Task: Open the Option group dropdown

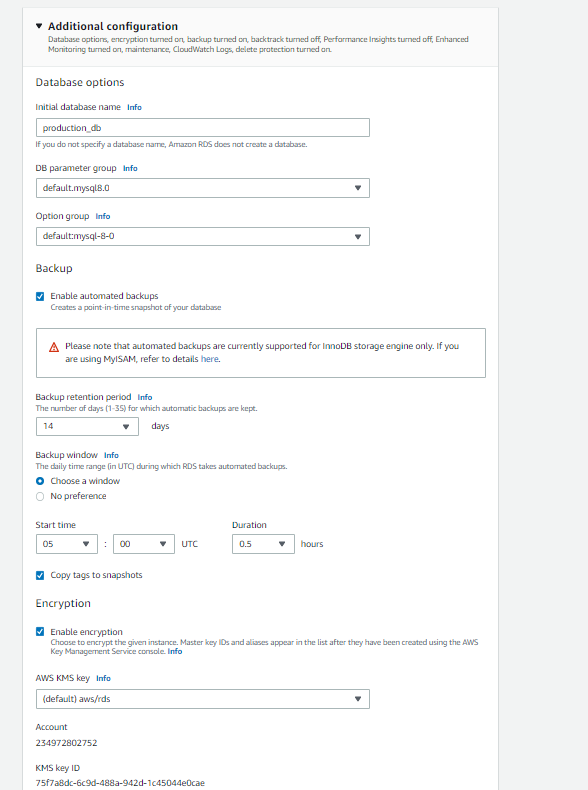Action: pos(203,236)
